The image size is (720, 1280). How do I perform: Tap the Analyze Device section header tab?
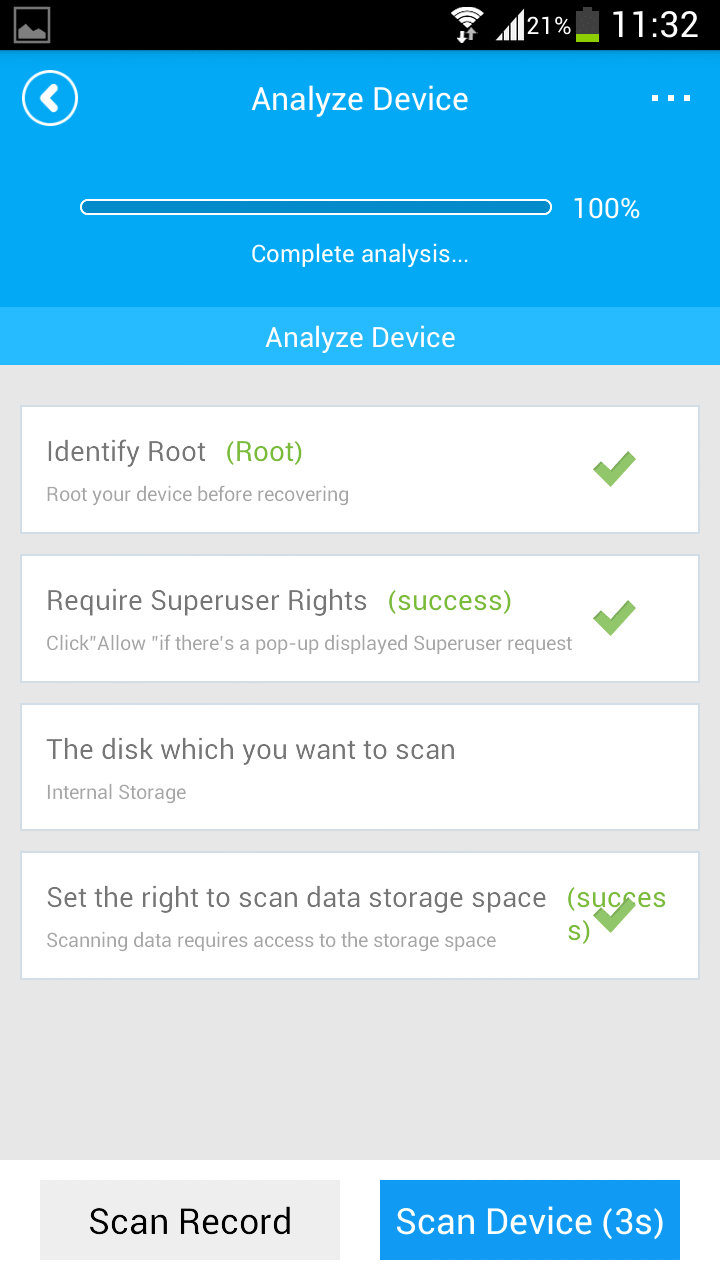coord(360,337)
